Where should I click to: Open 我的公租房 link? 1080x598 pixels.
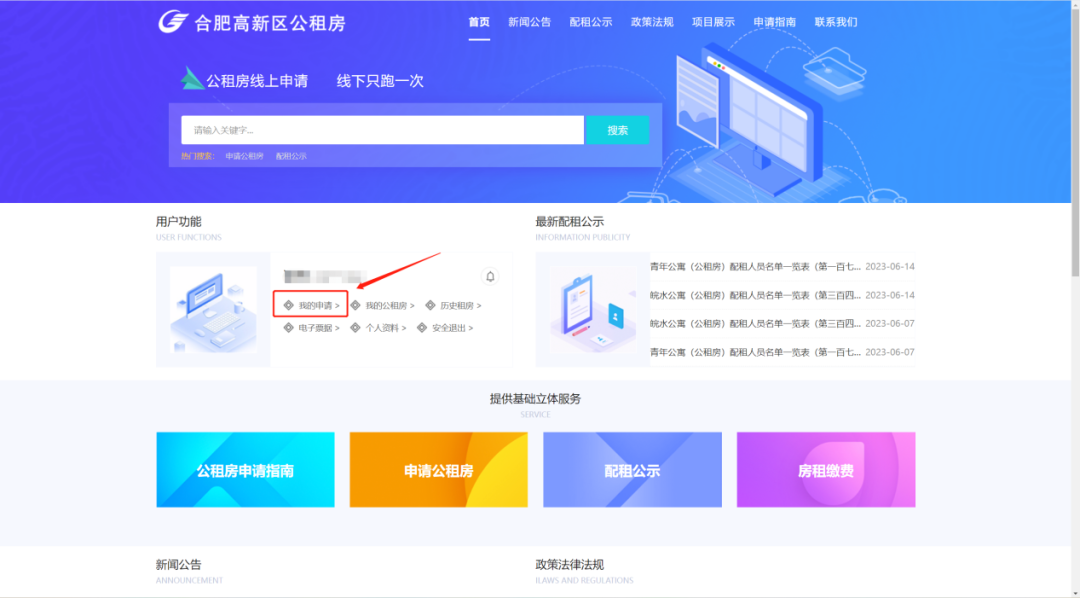(x=388, y=305)
